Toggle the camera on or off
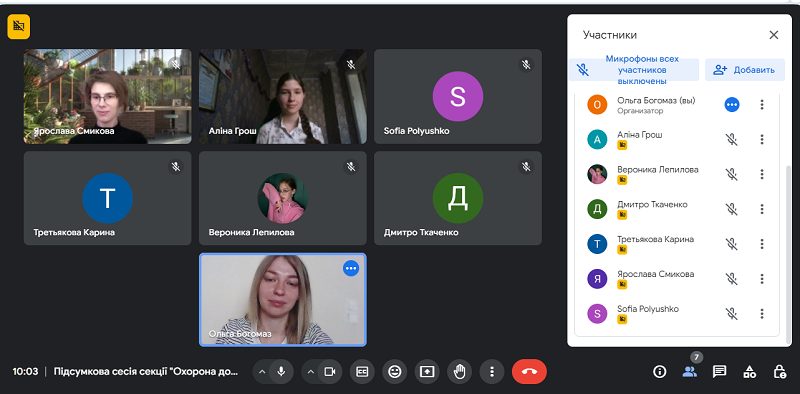 click(x=330, y=372)
